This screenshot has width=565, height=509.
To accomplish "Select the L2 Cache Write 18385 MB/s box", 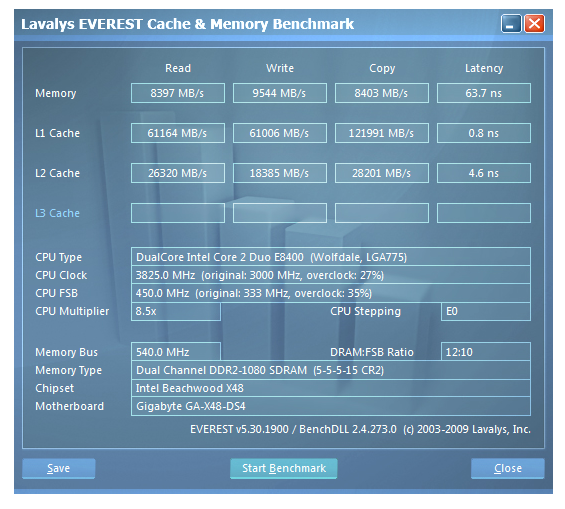I will click(280, 173).
